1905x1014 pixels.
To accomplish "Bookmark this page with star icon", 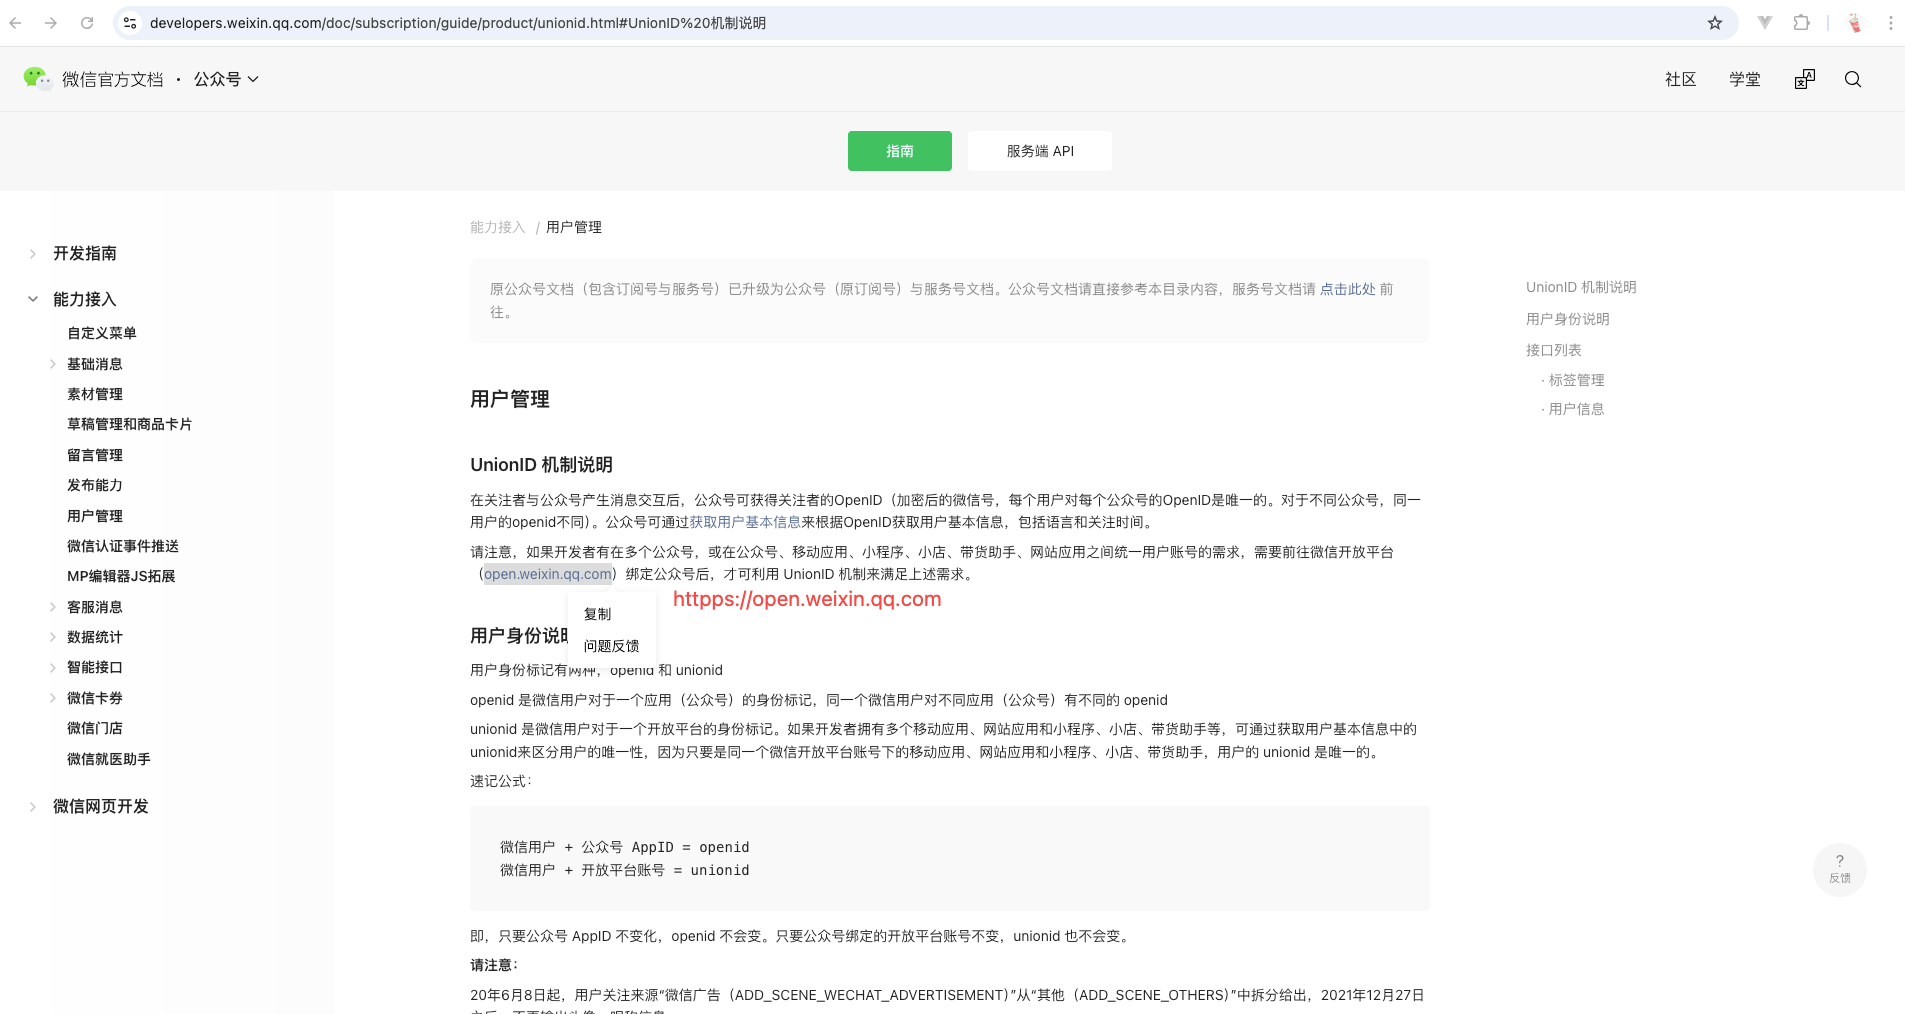I will [x=1715, y=23].
